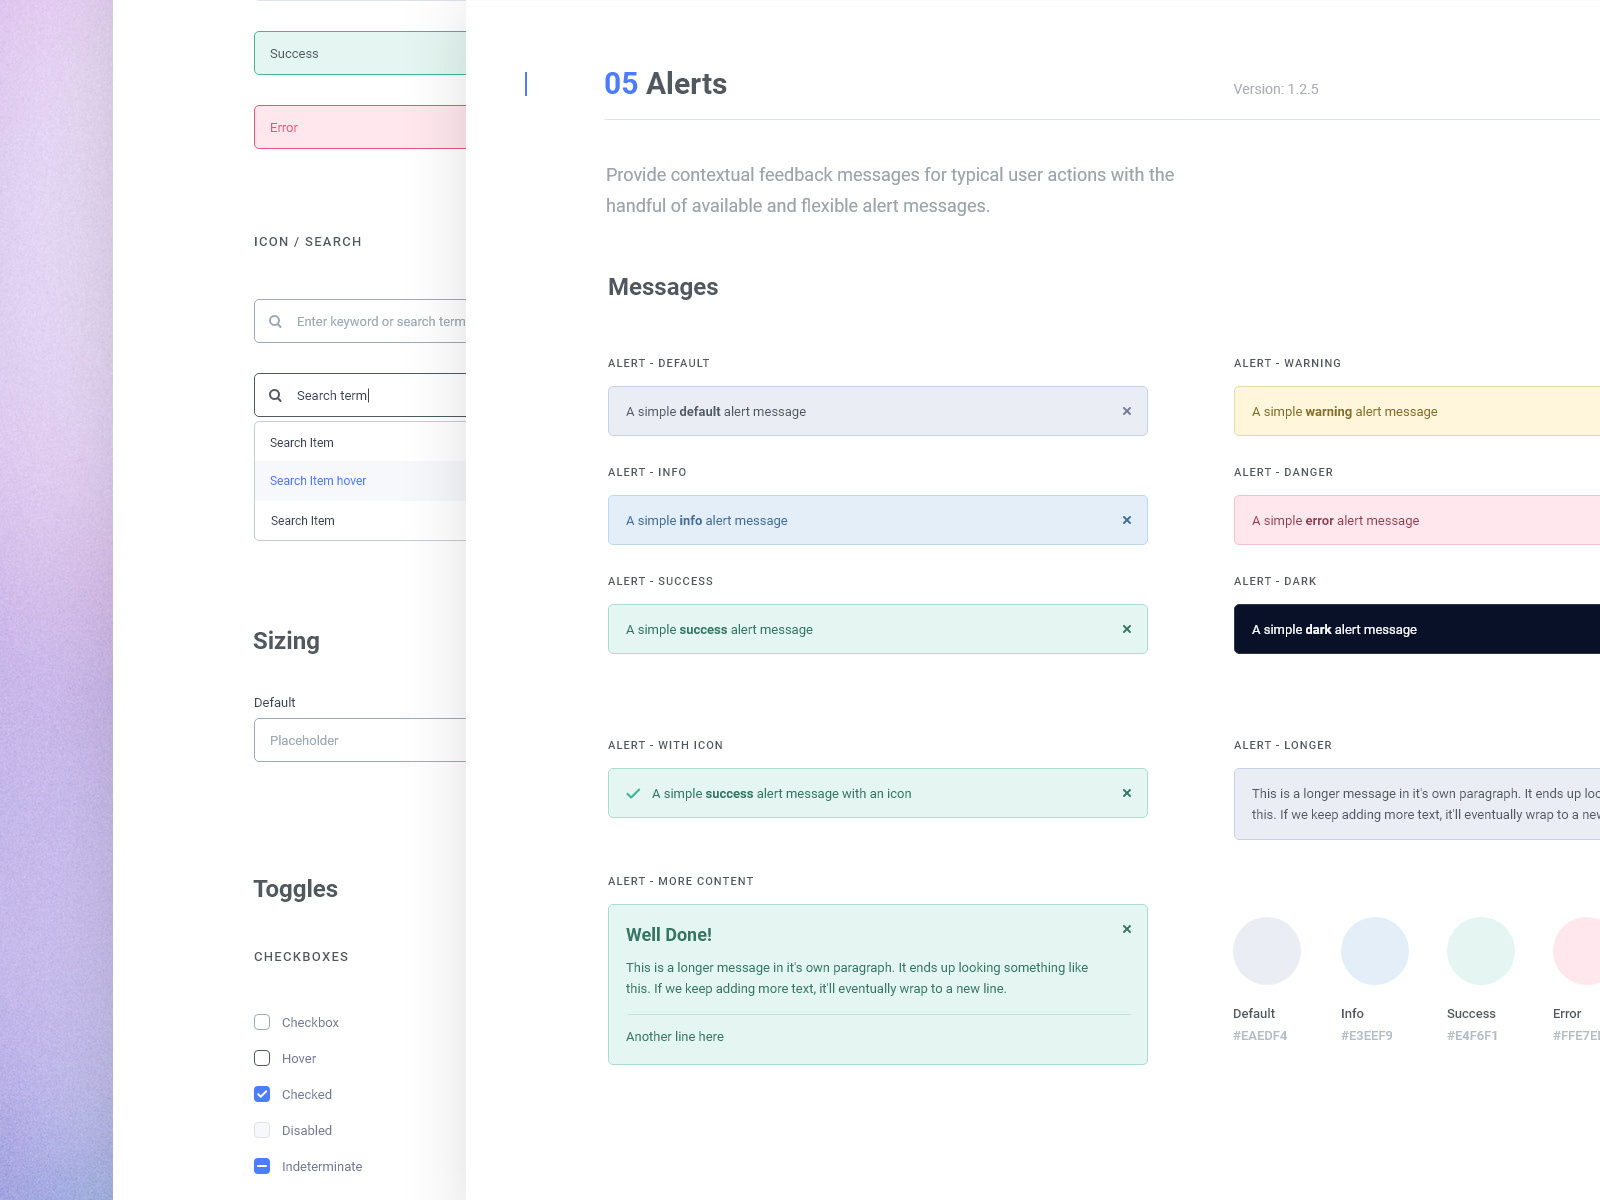Enable the Hover checkbox
The height and width of the screenshot is (1200, 1600).
click(x=261, y=1058)
